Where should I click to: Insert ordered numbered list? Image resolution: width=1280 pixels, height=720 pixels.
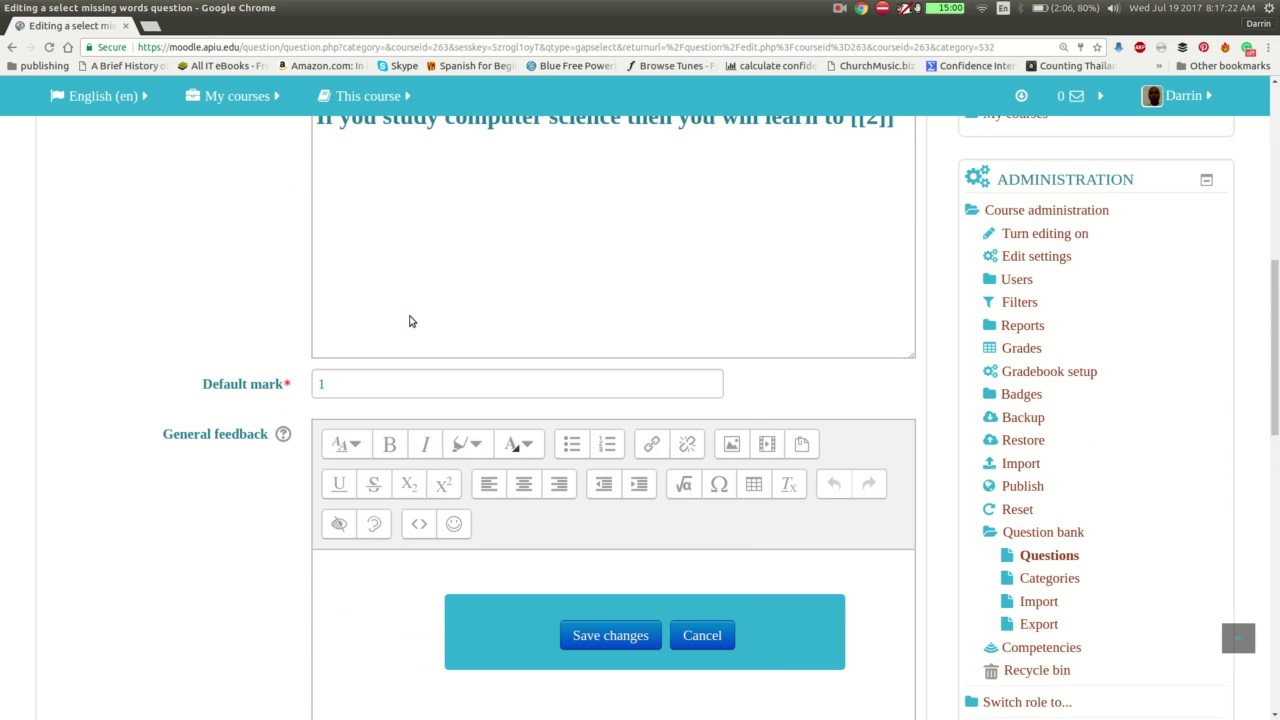click(x=607, y=444)
